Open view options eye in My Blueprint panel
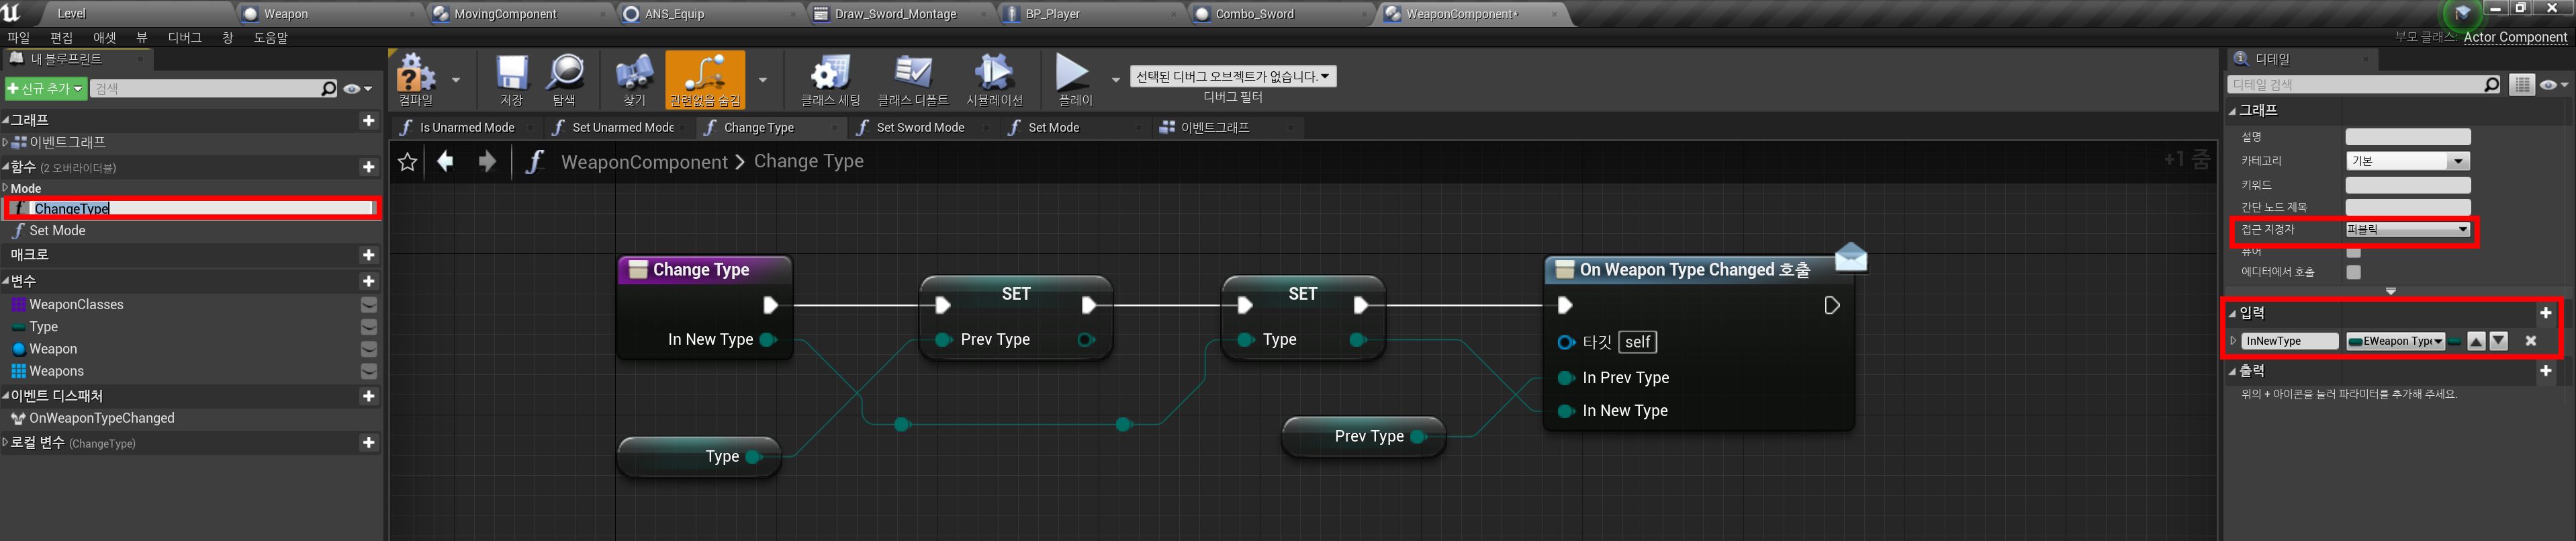Screen dimensions: 2576x541 click(357, 89)
